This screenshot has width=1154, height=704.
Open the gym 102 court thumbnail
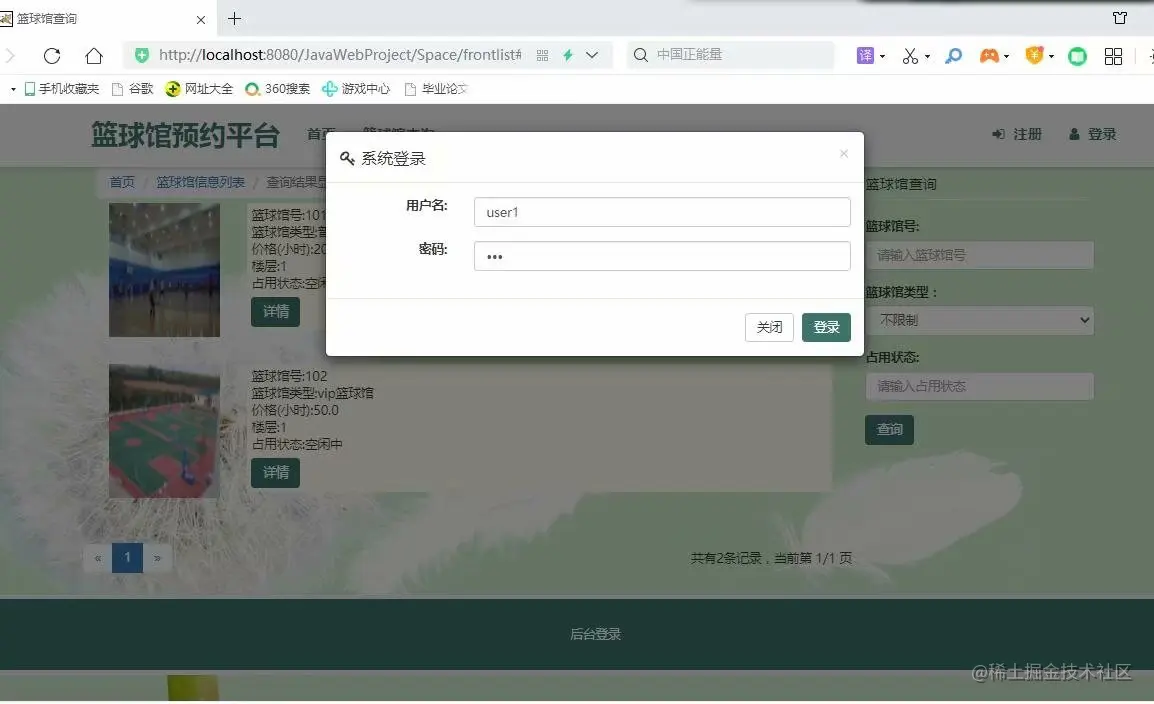coord(164,431)
